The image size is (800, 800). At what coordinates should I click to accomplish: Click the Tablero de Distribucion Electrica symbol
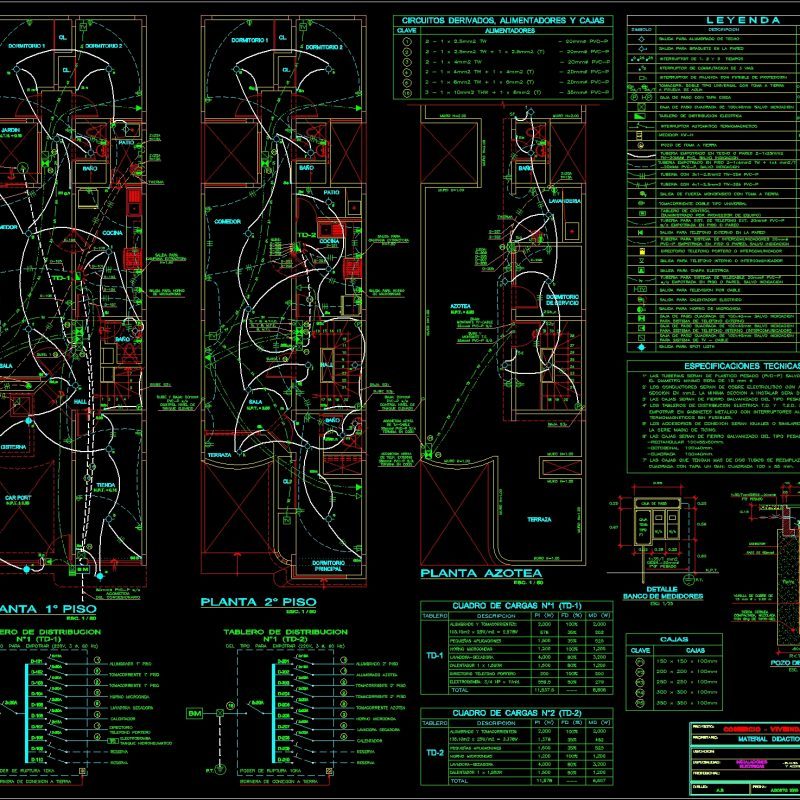pos(639,116)
